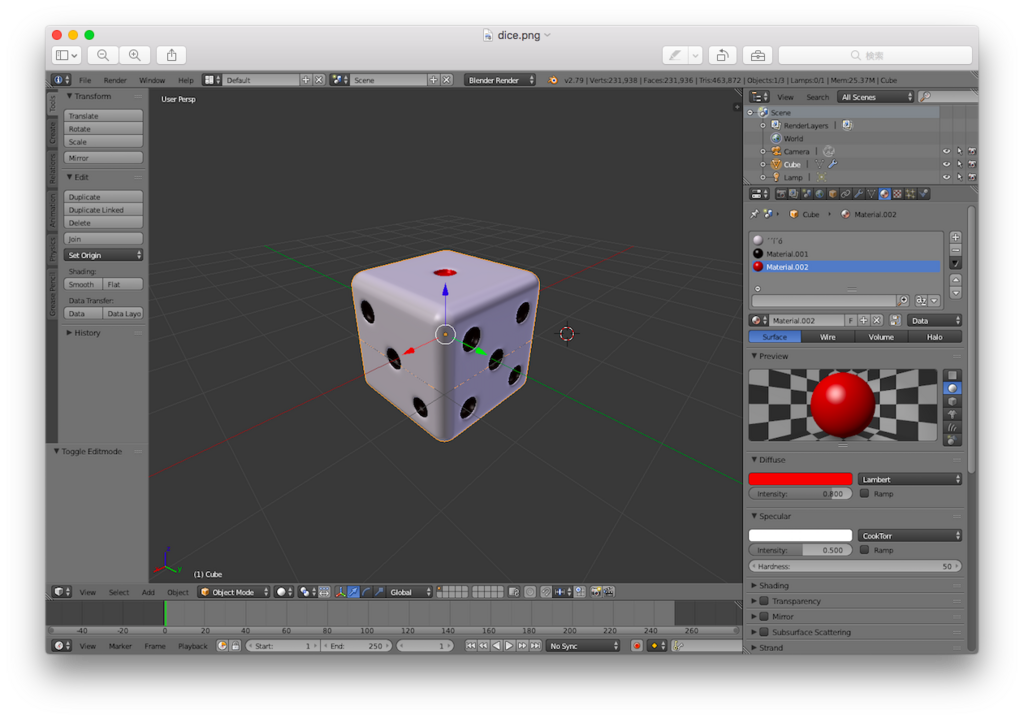Open the Object properties cube icon
Image resolution: width=1024 pixels, height=719 pixels.
point(833,194)
